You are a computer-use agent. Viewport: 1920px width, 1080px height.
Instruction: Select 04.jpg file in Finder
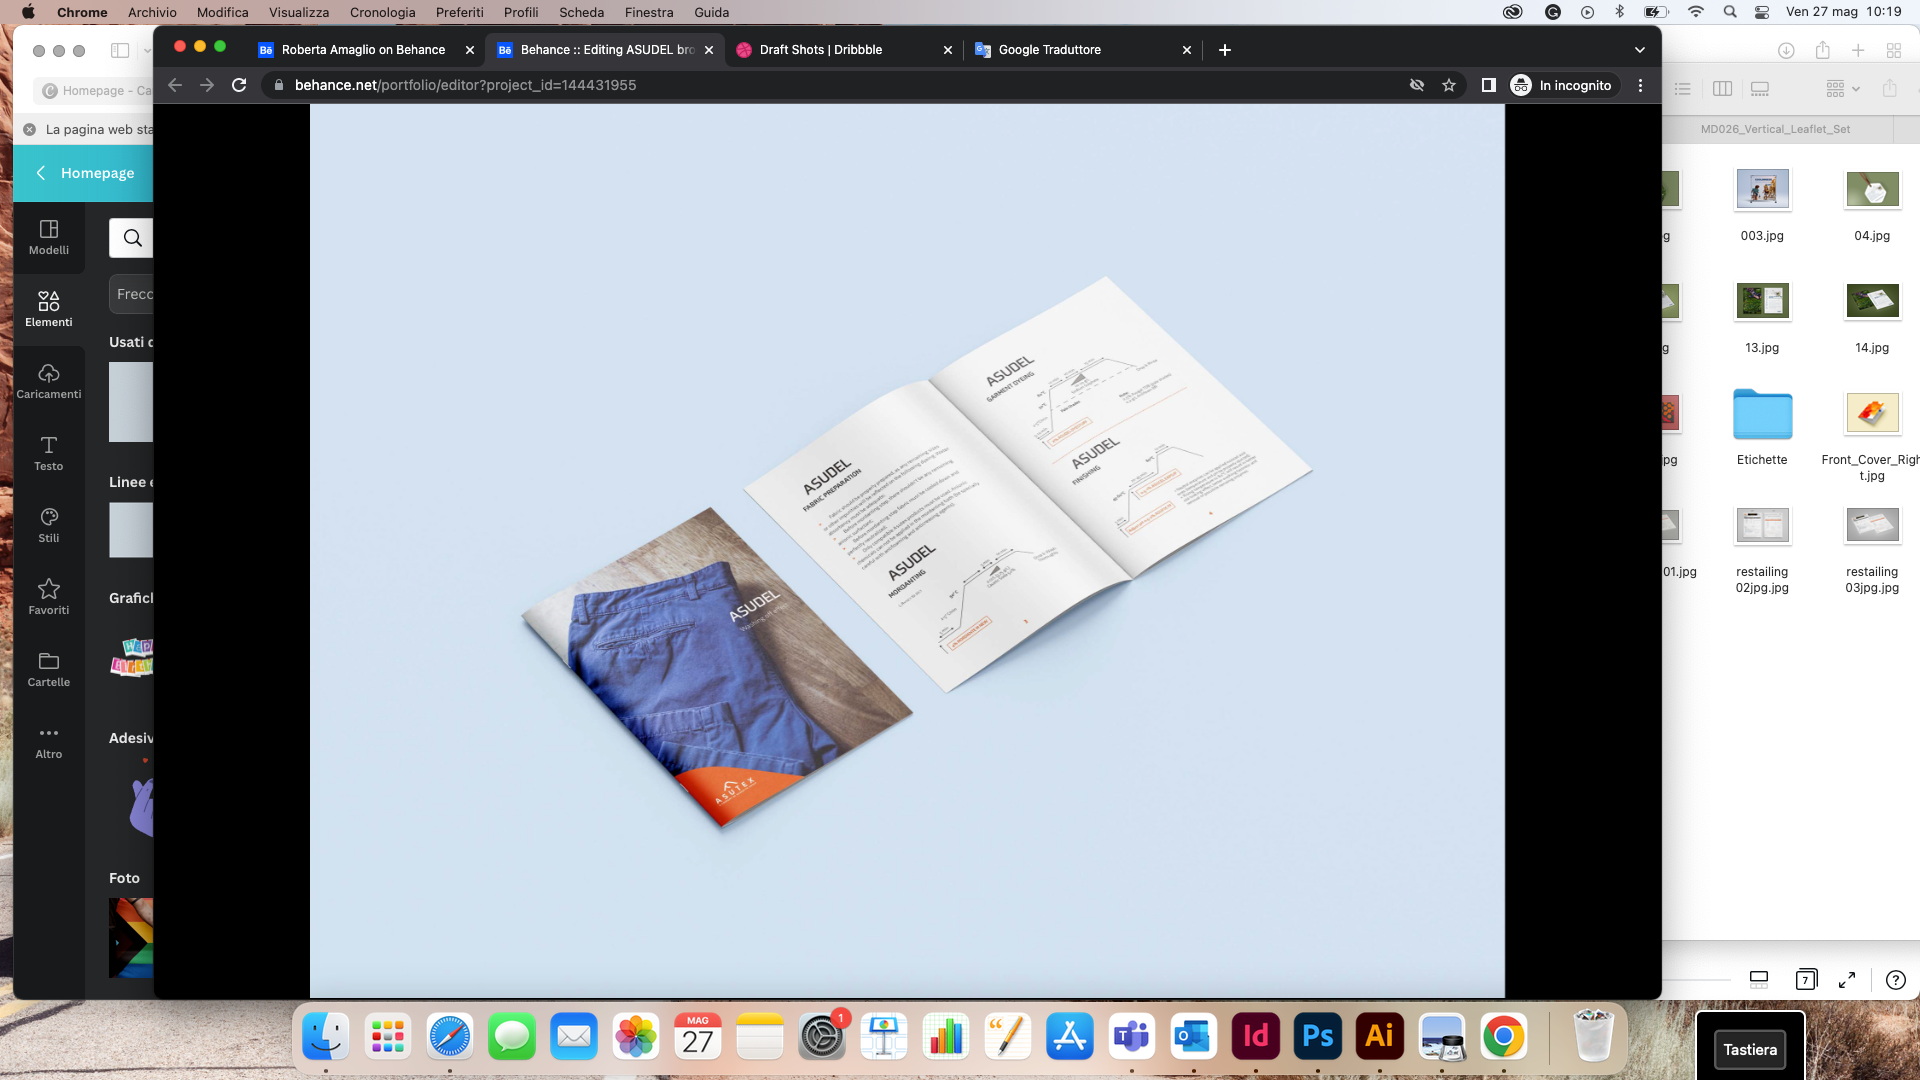tap(1872, 189)
